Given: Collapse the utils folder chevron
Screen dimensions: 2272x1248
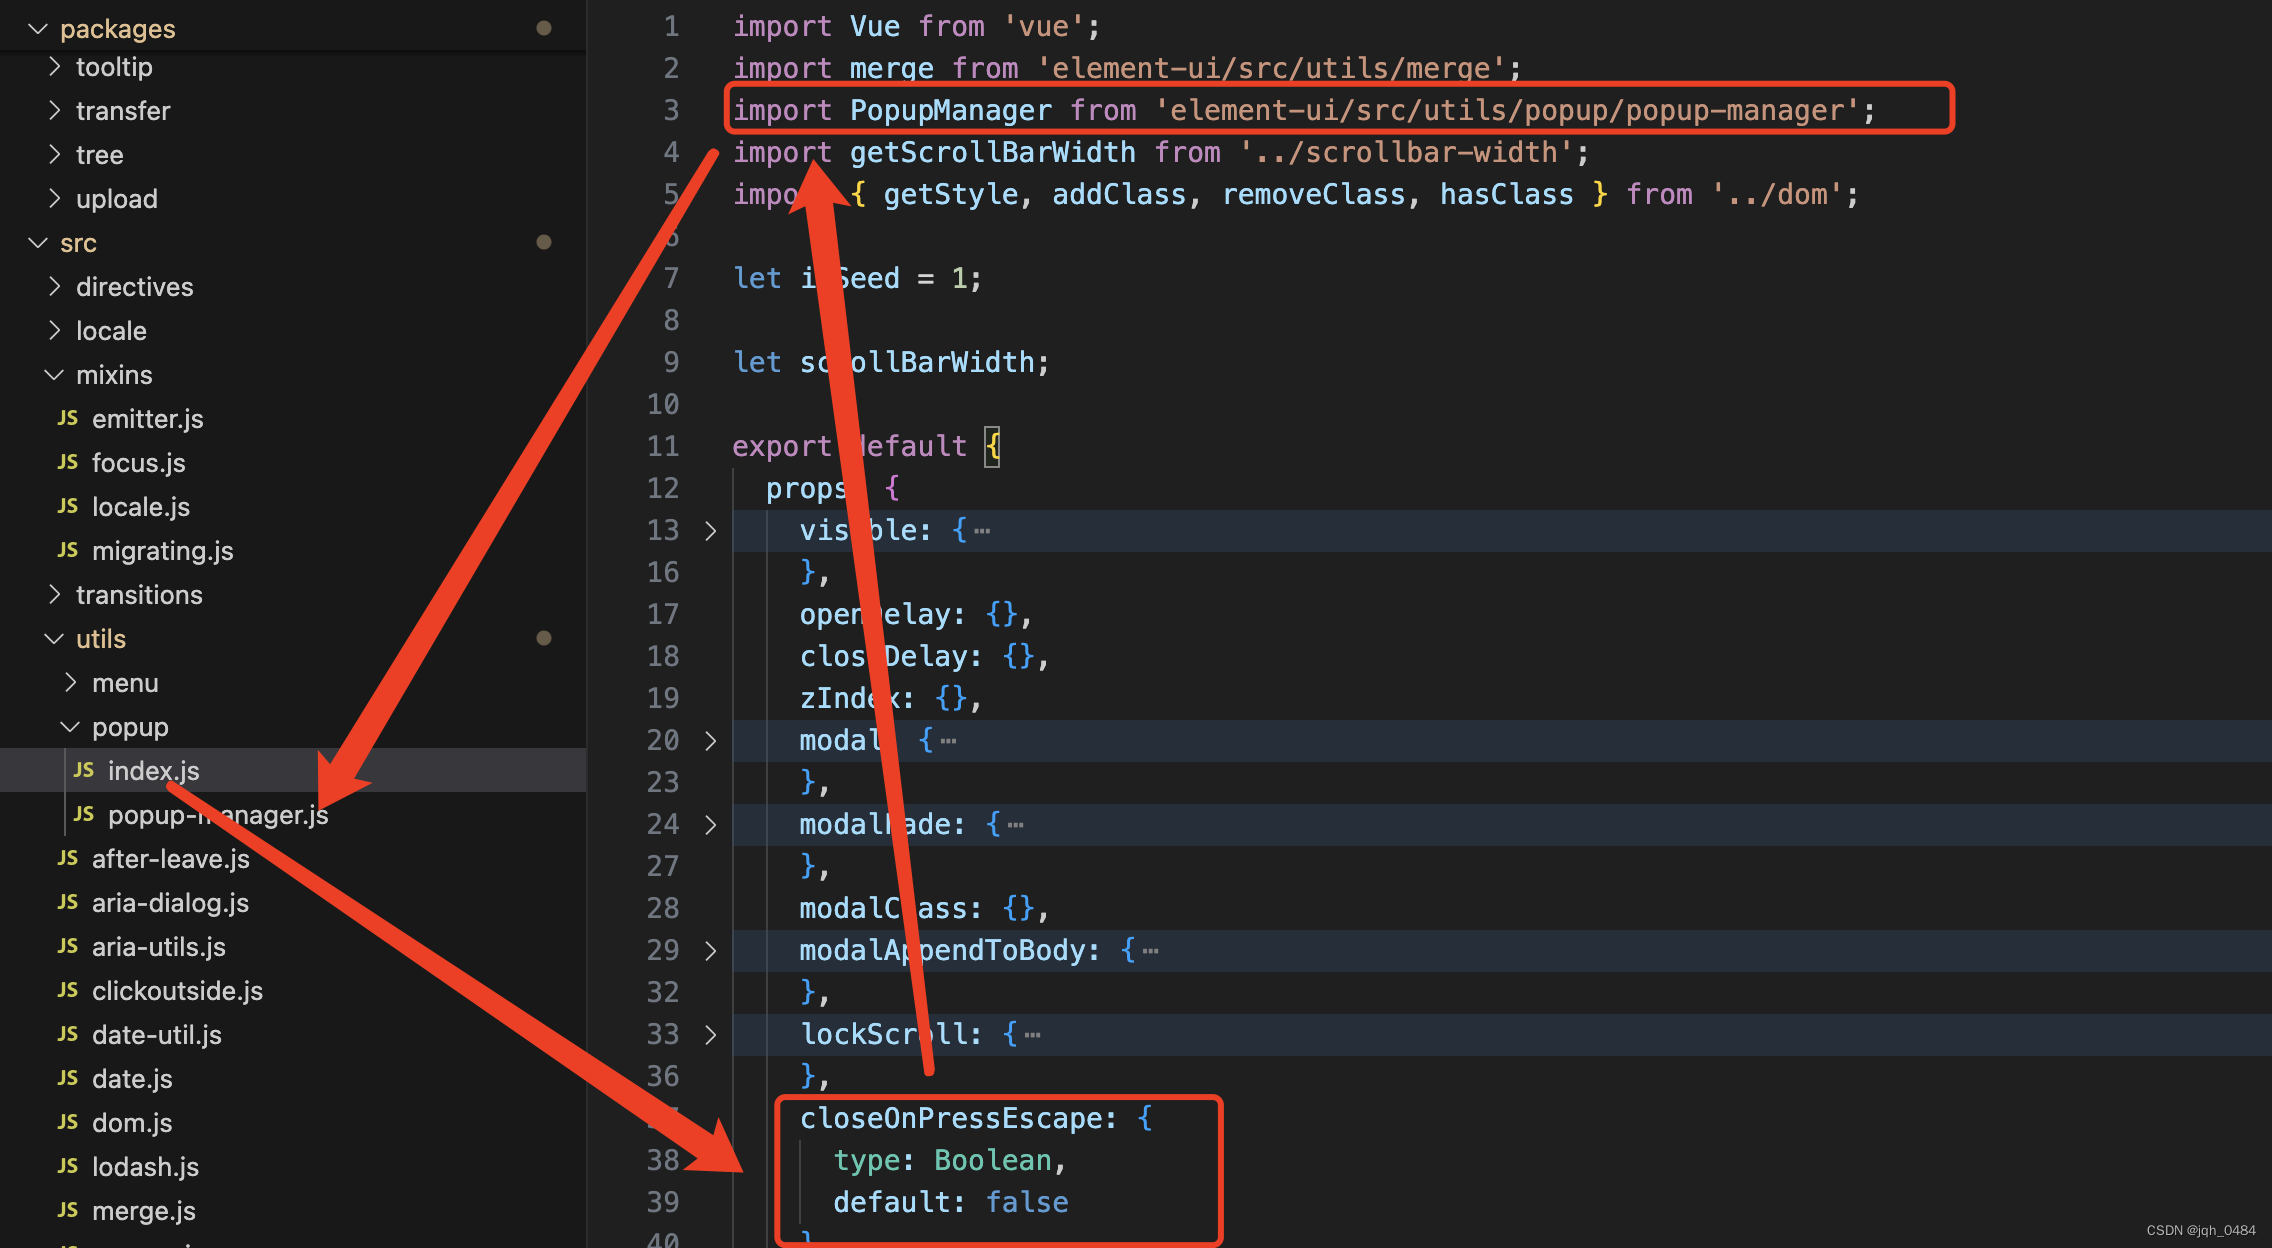Looking at the screenshot, I should tap(54, 639).
